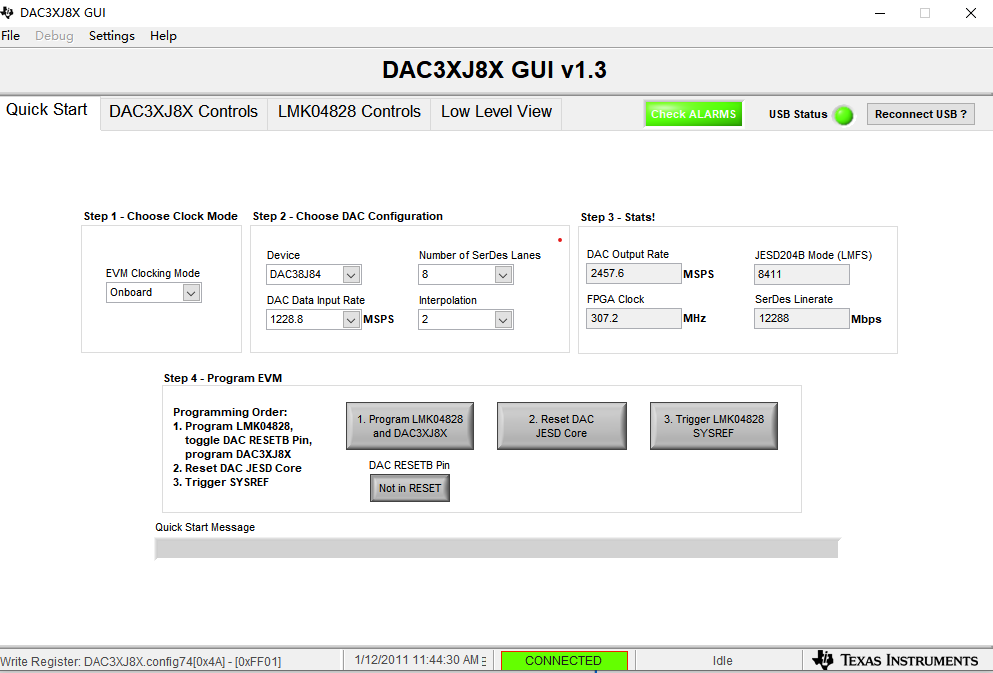The width and height of the screenshot is (993, 673).
Task: Click the DAC RESETB Pin label
Action: click(409, 465)
